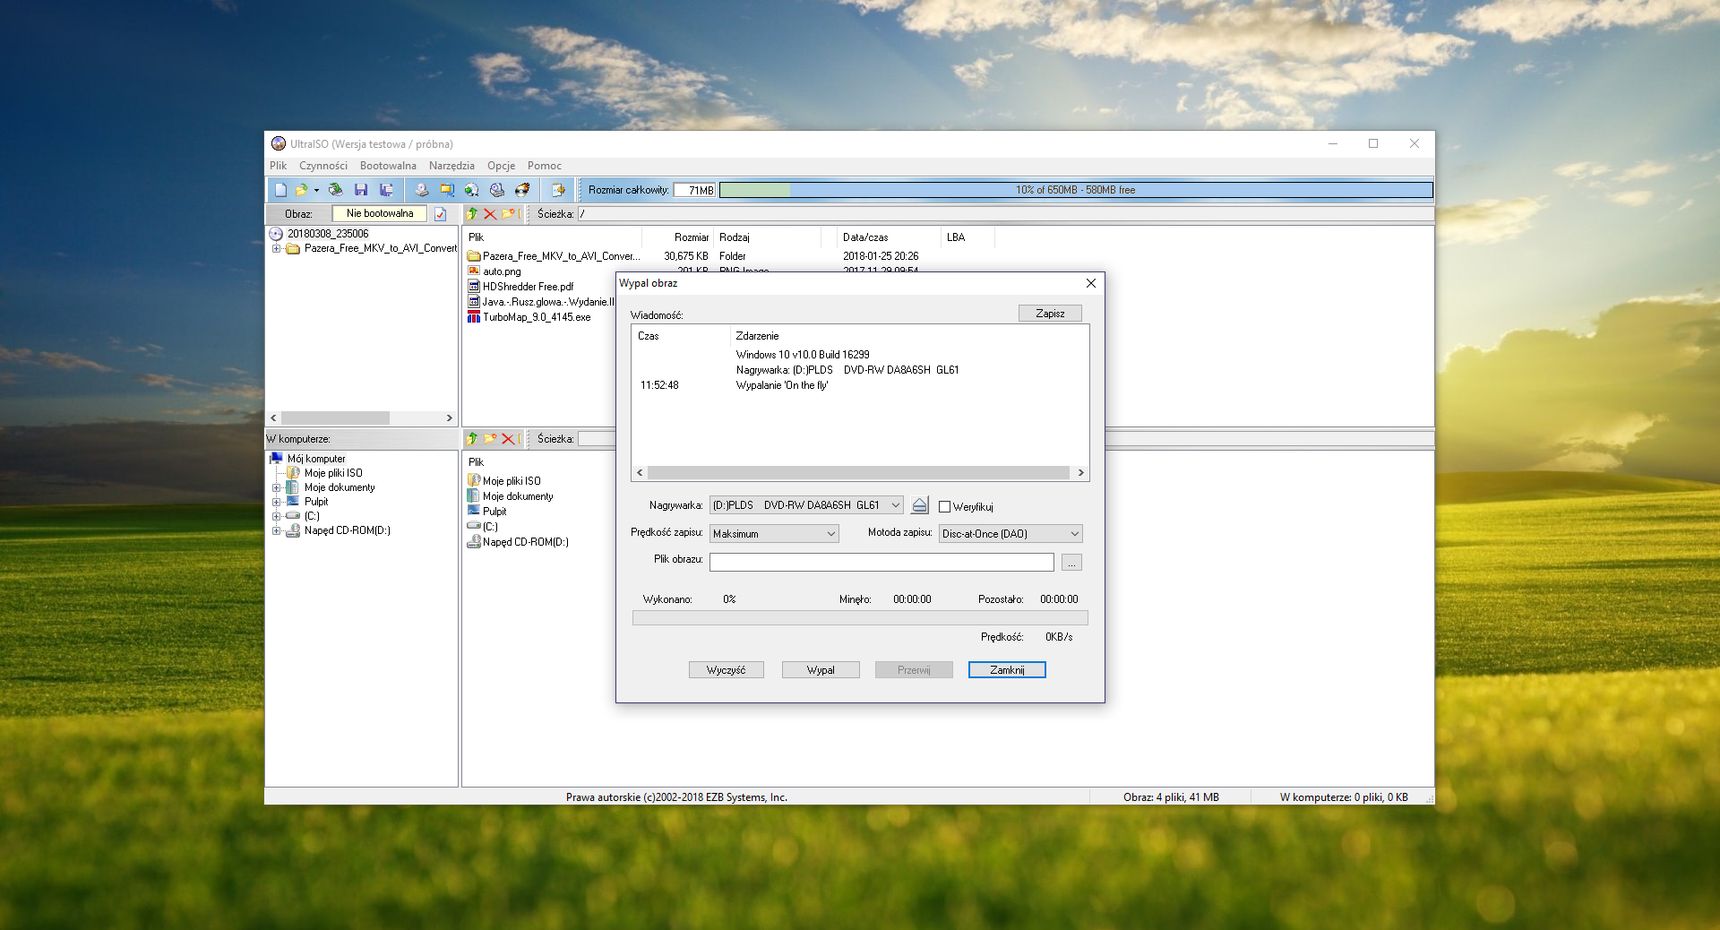Select Napęd CD-ROM(D:) in local file list
Screen dimensions: 1720x930
pyautogui.click(x=525, y=542)
